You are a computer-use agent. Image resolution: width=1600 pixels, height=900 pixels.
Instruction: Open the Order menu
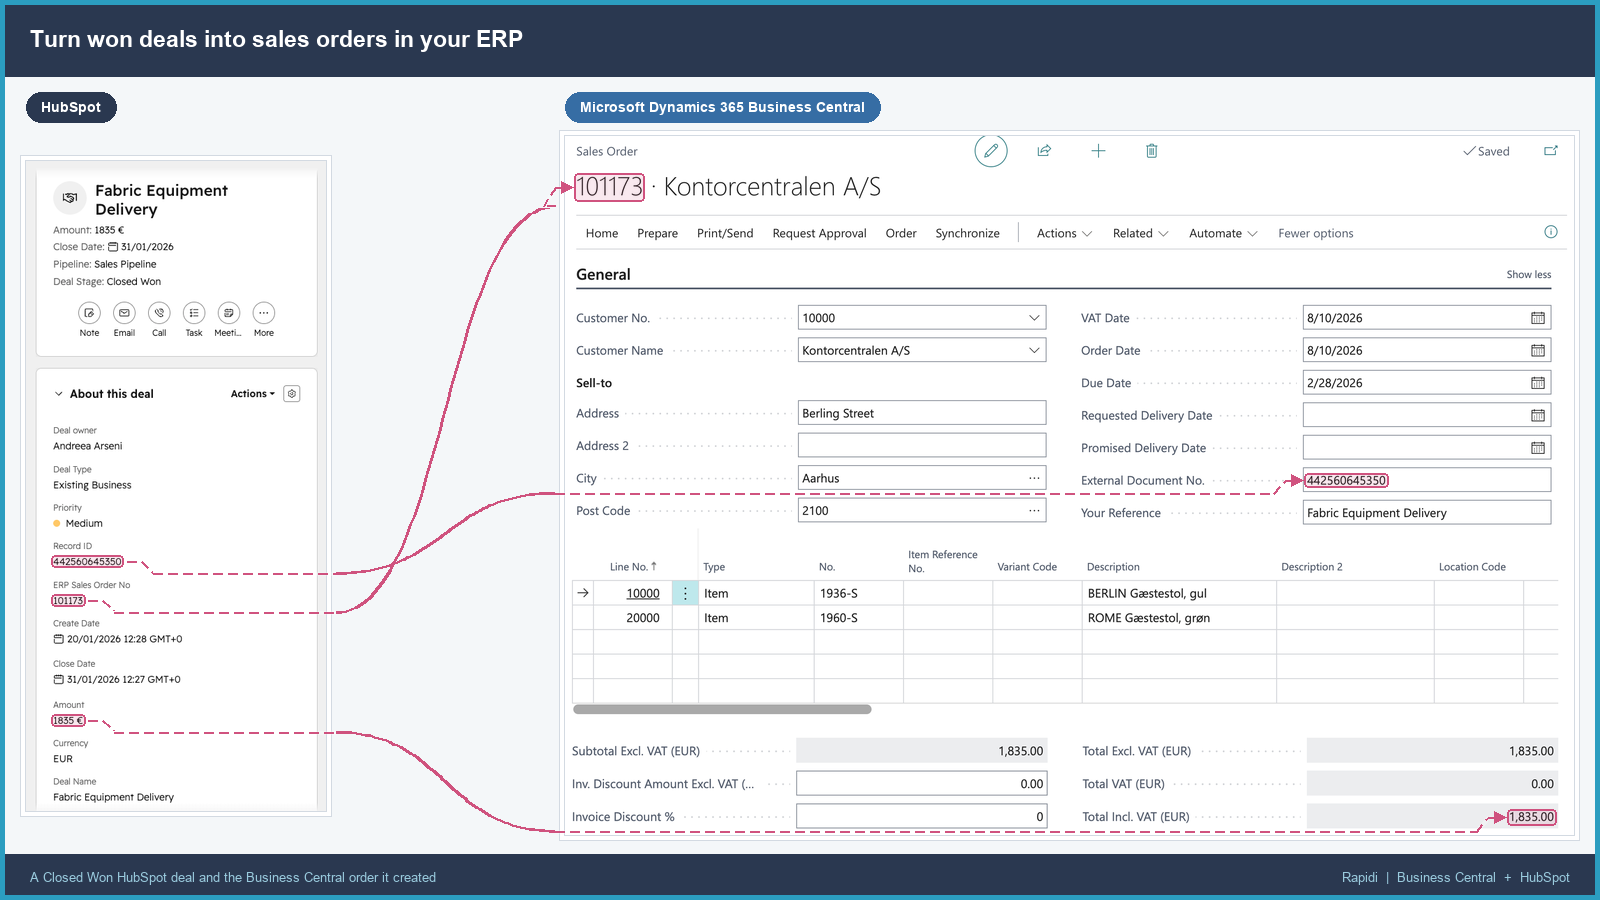pos(901,233)
